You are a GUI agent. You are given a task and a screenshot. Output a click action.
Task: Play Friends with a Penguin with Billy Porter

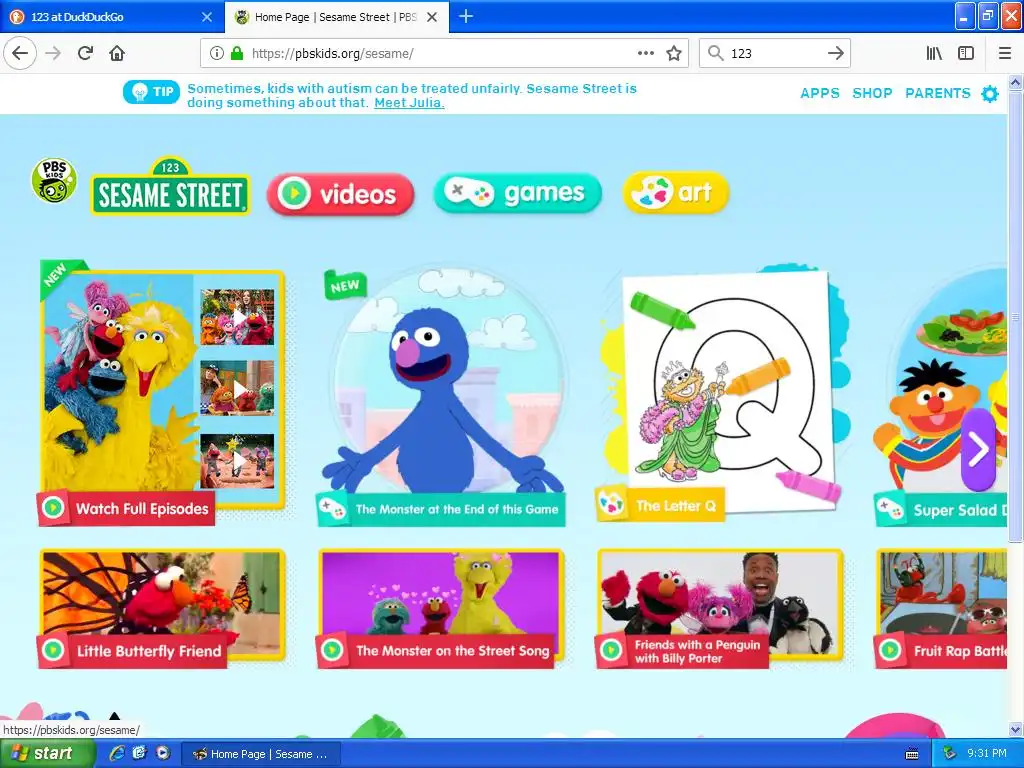point(720,609)
